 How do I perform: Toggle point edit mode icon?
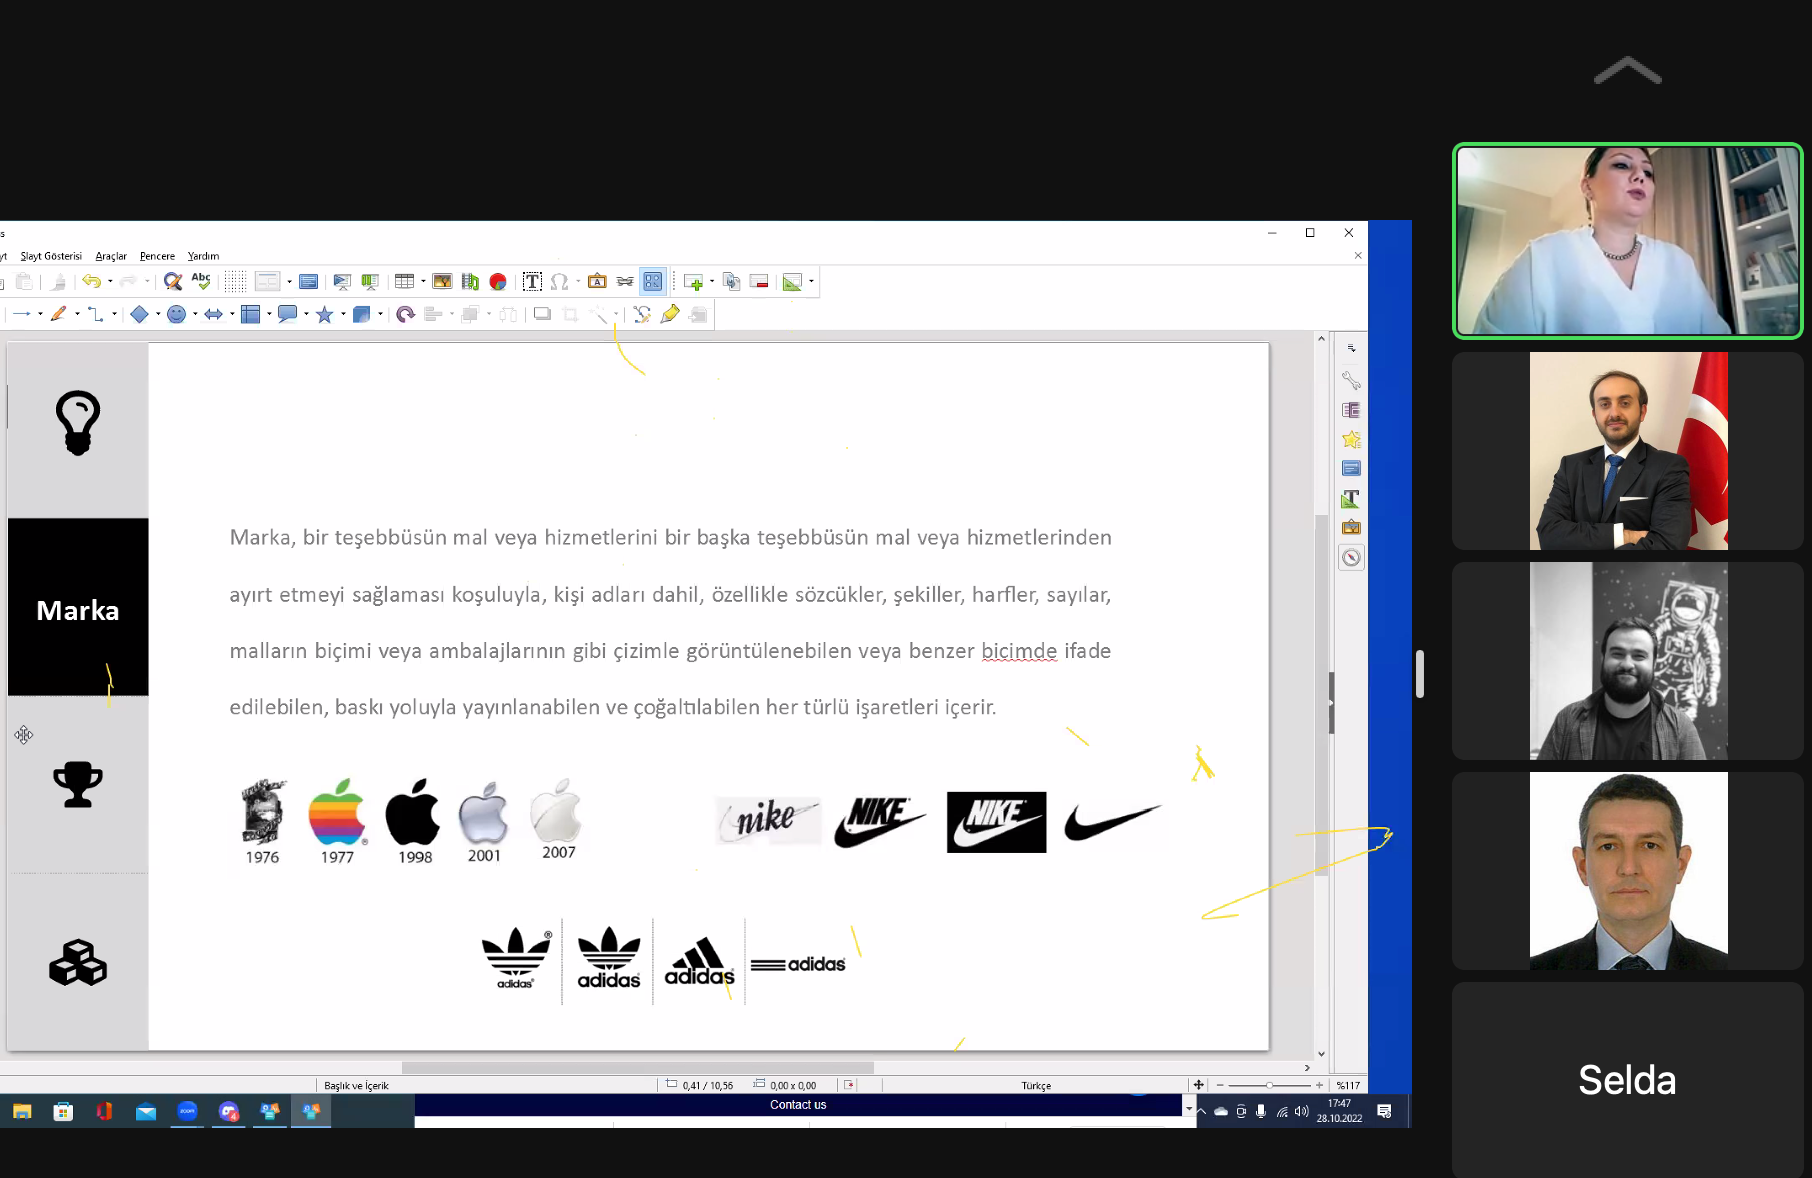642,314
